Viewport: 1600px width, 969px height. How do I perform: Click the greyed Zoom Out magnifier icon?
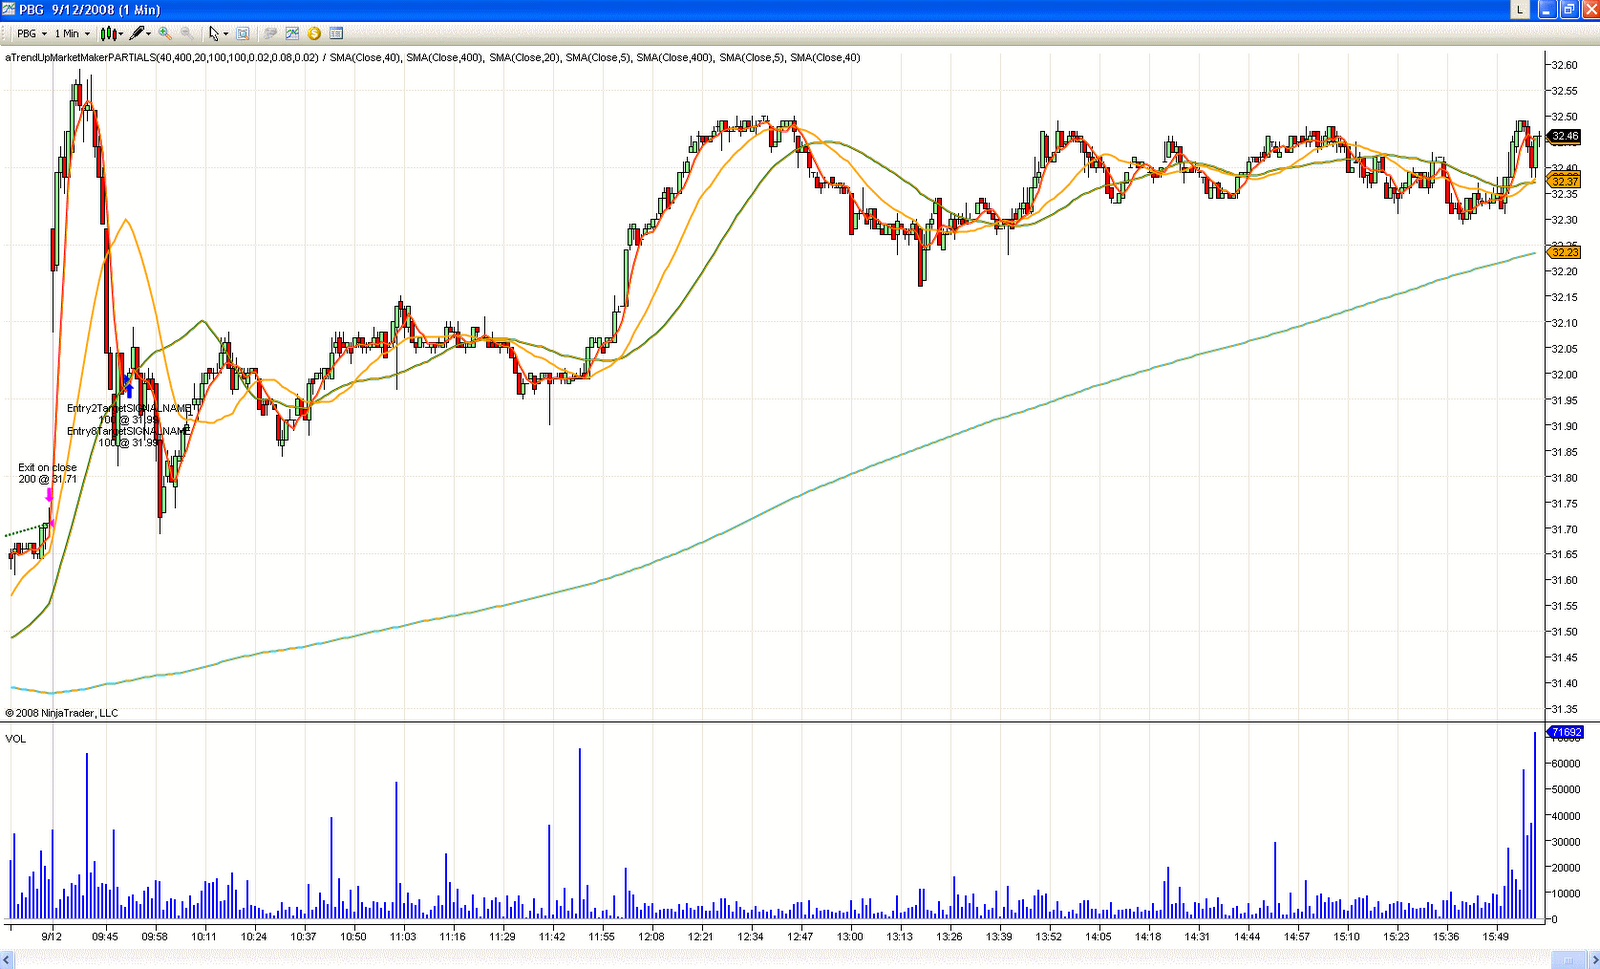(x=187, y=33)
